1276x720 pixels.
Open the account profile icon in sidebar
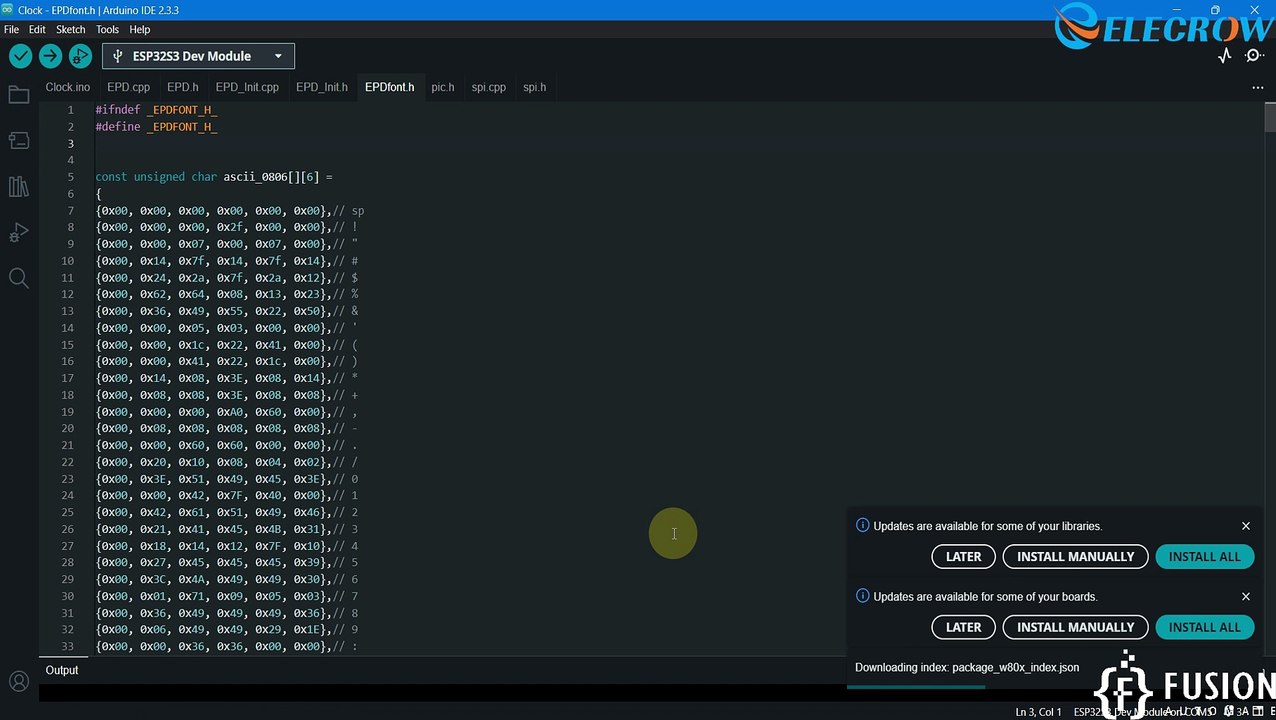point(18,682)
